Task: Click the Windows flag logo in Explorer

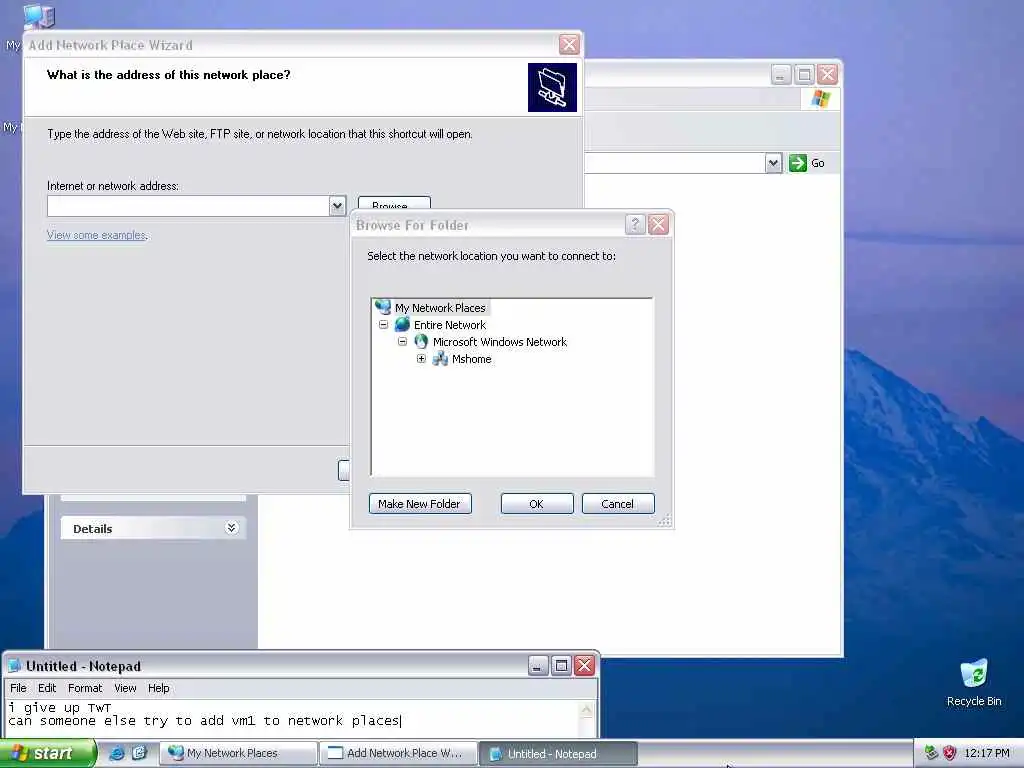Action: point(820,99)
